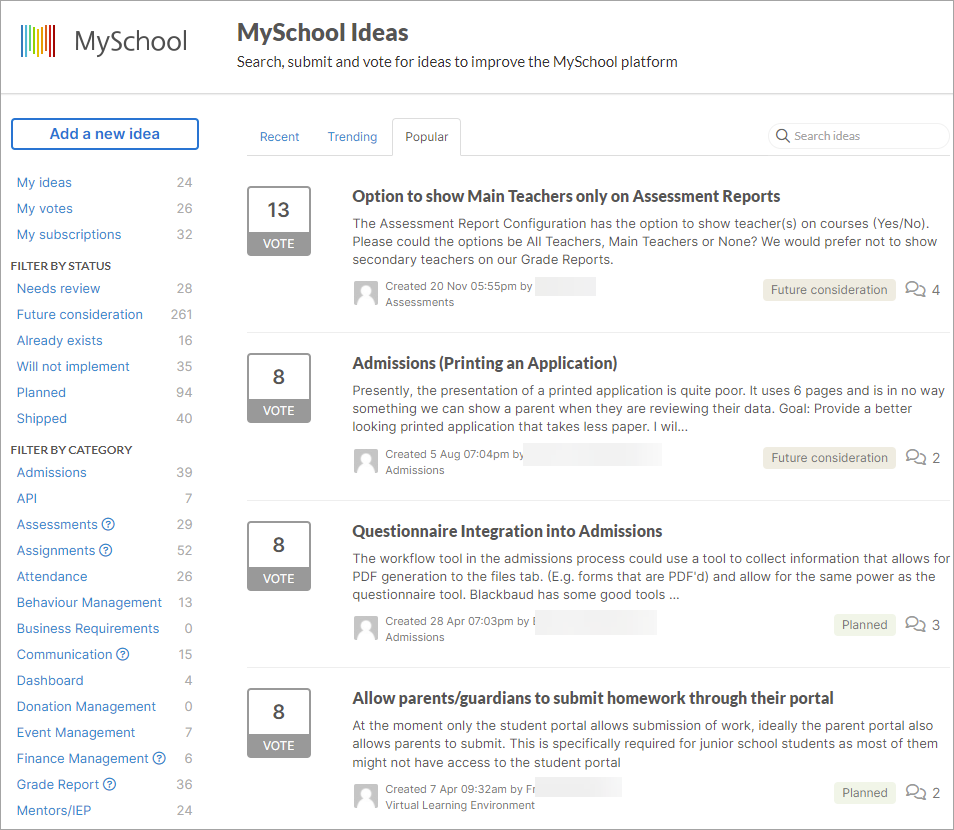This screenshot has width=954, height=830.
Task: Open My ideas list
Action: [x=44, y=183]
